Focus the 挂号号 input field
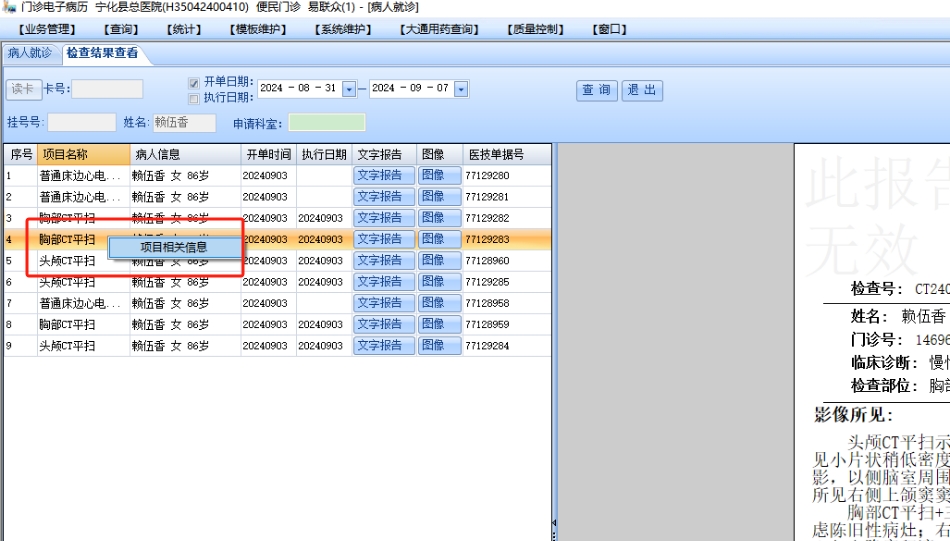 (82, 122)
